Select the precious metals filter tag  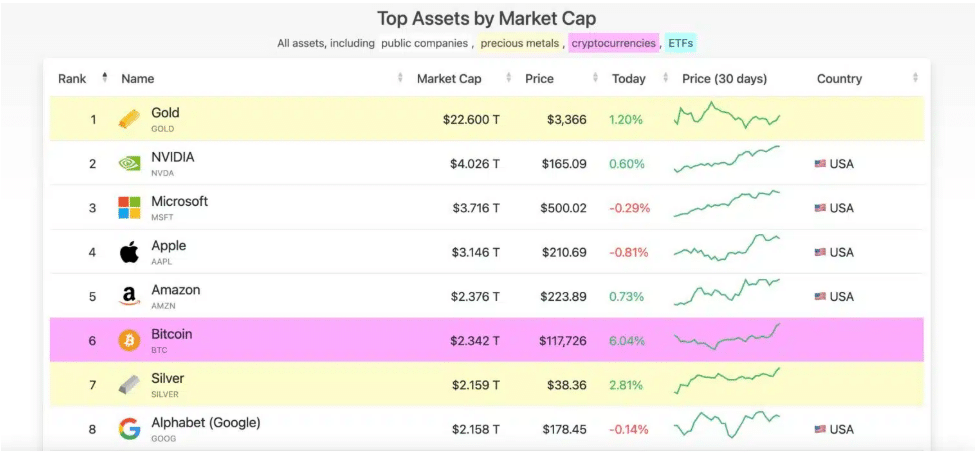pyautogui.click(x=520, y=43)
